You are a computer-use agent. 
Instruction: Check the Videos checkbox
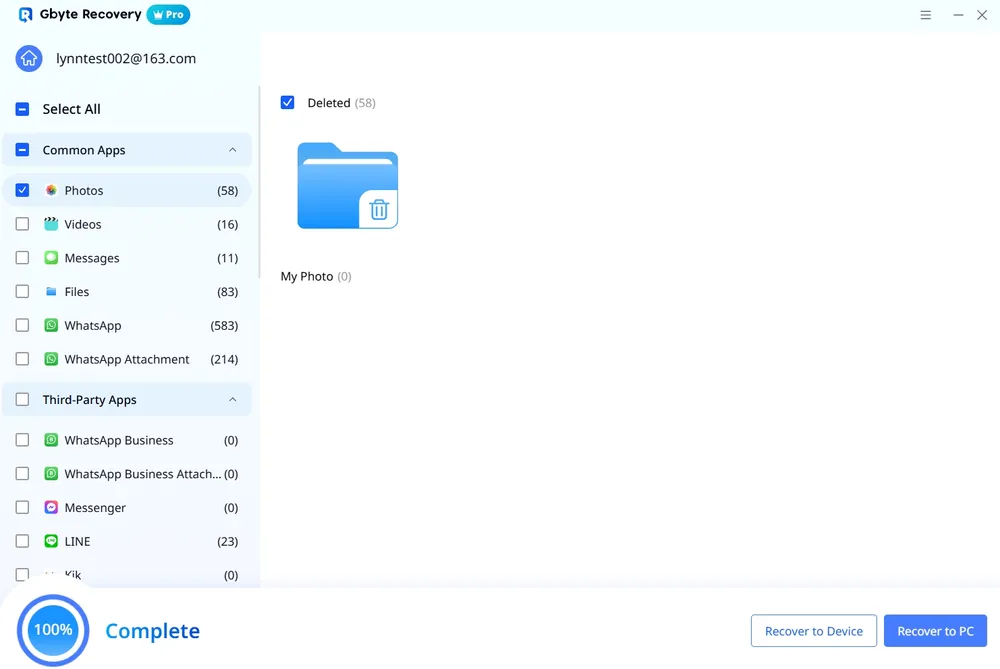22,224
